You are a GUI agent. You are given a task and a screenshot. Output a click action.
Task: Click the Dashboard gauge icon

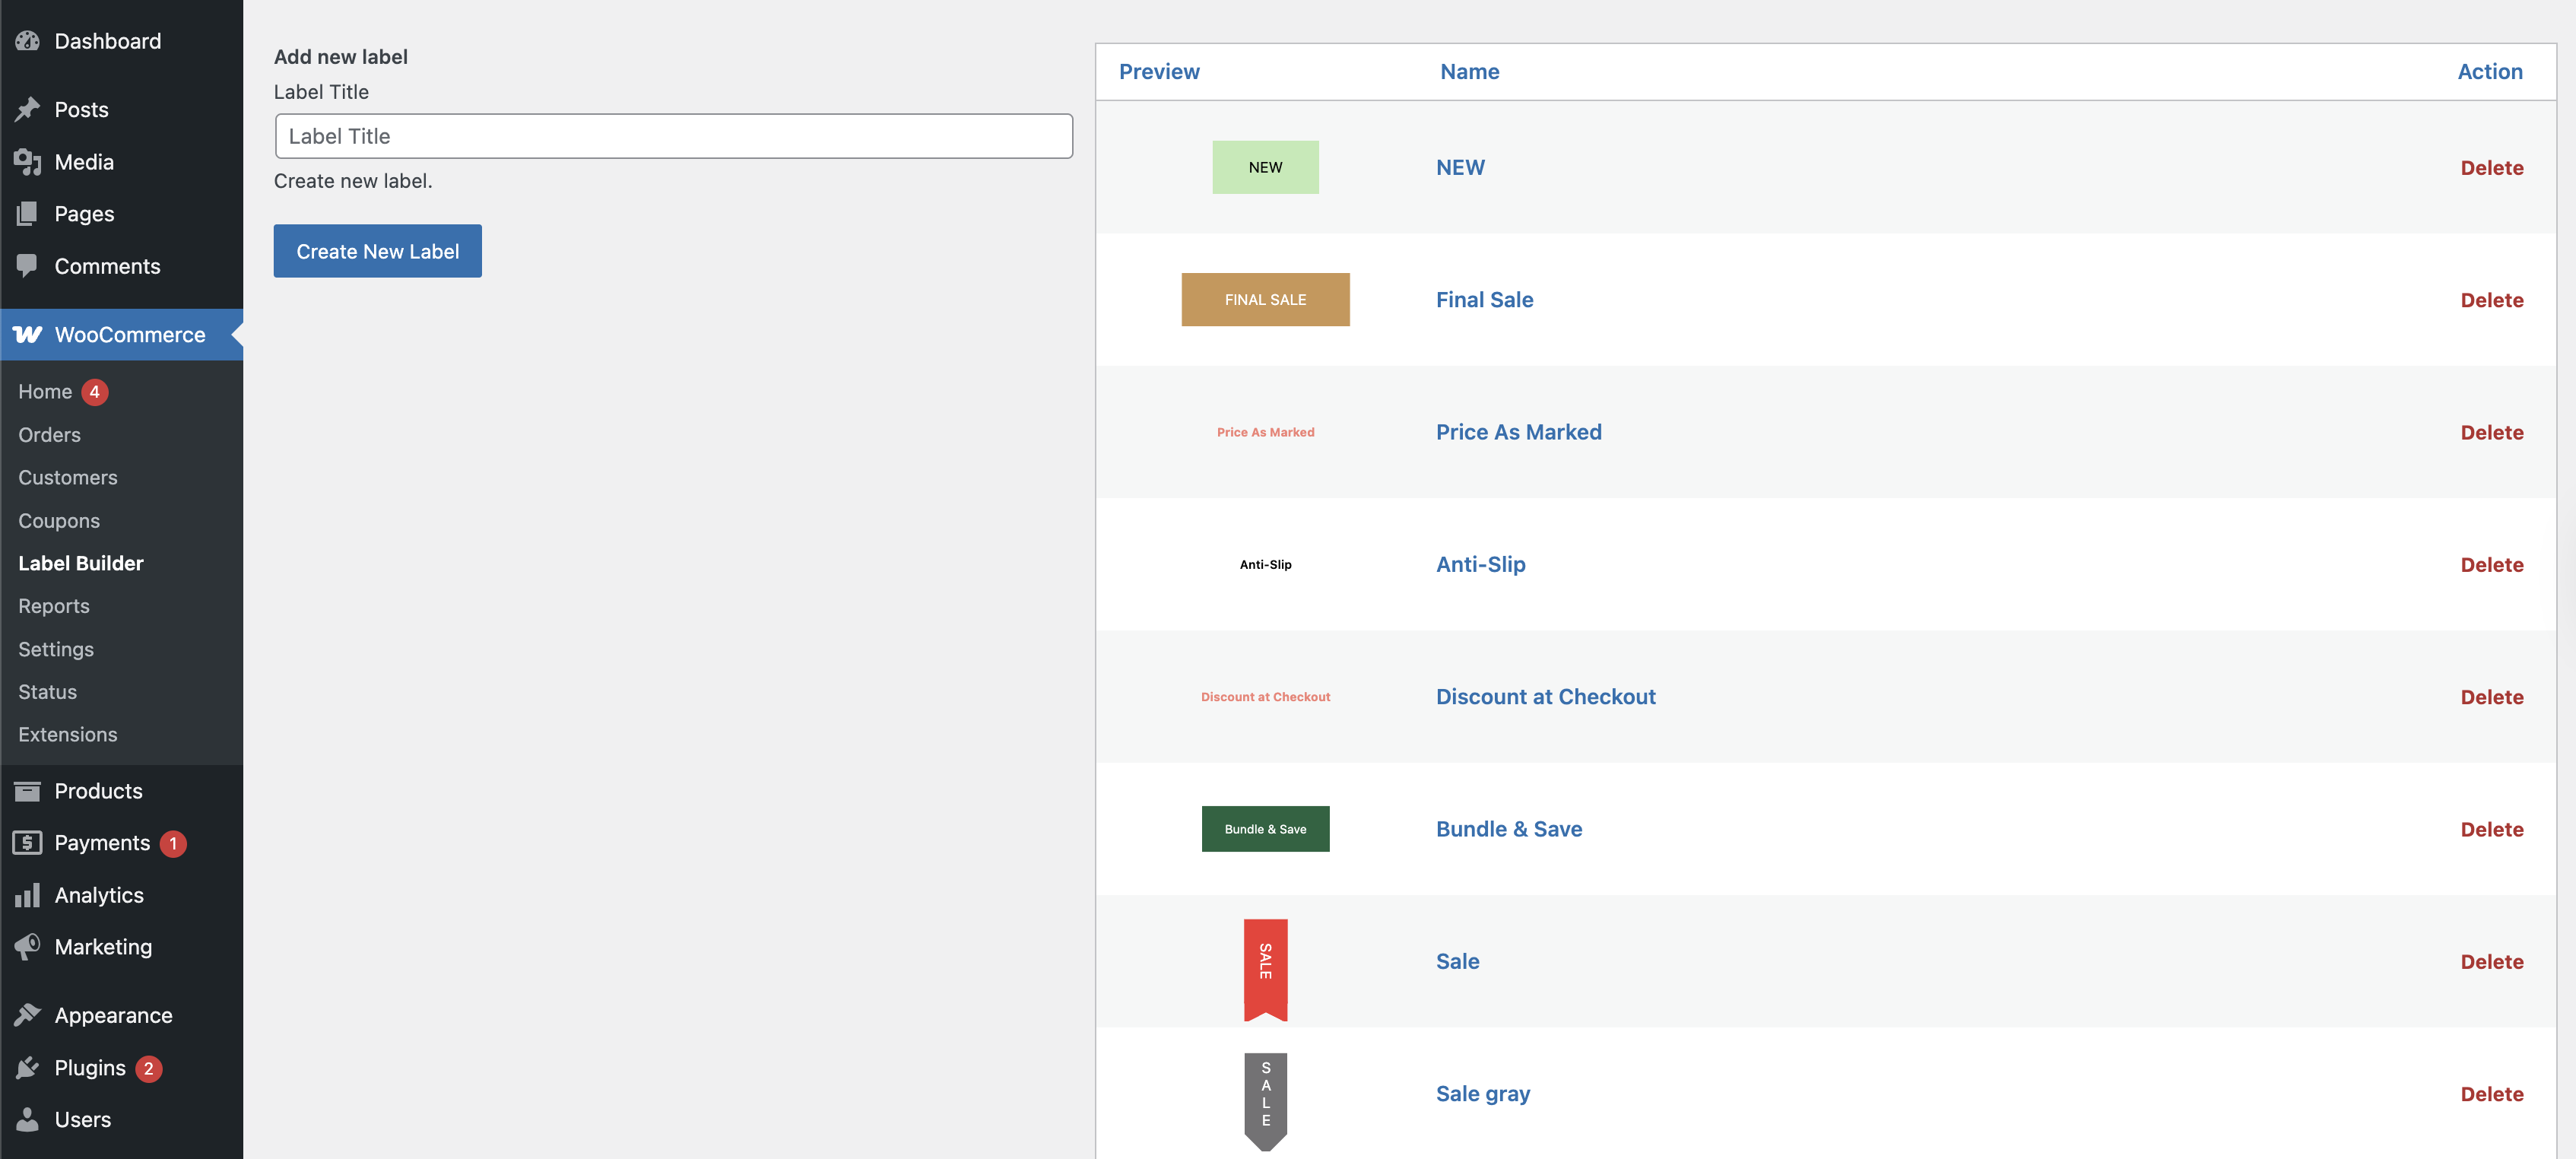click(x=27, y=41)
